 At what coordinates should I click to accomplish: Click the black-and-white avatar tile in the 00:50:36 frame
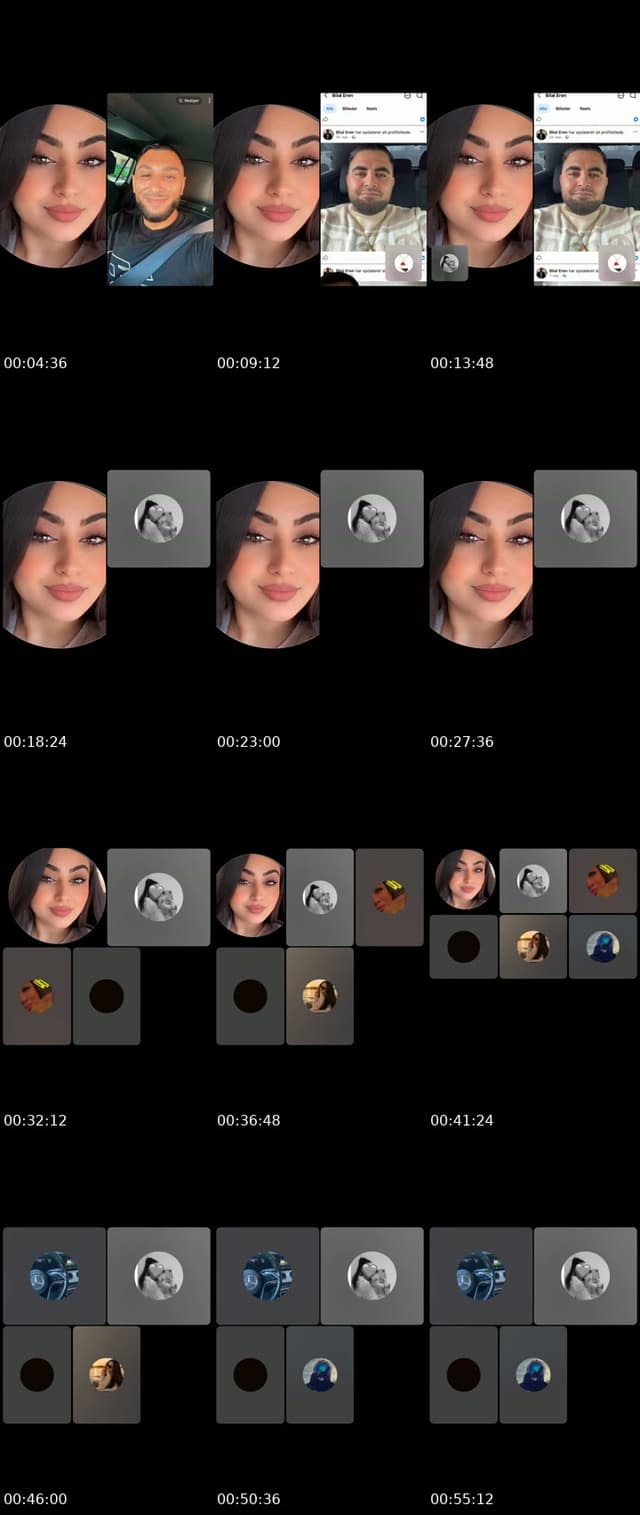[372, 1276]
